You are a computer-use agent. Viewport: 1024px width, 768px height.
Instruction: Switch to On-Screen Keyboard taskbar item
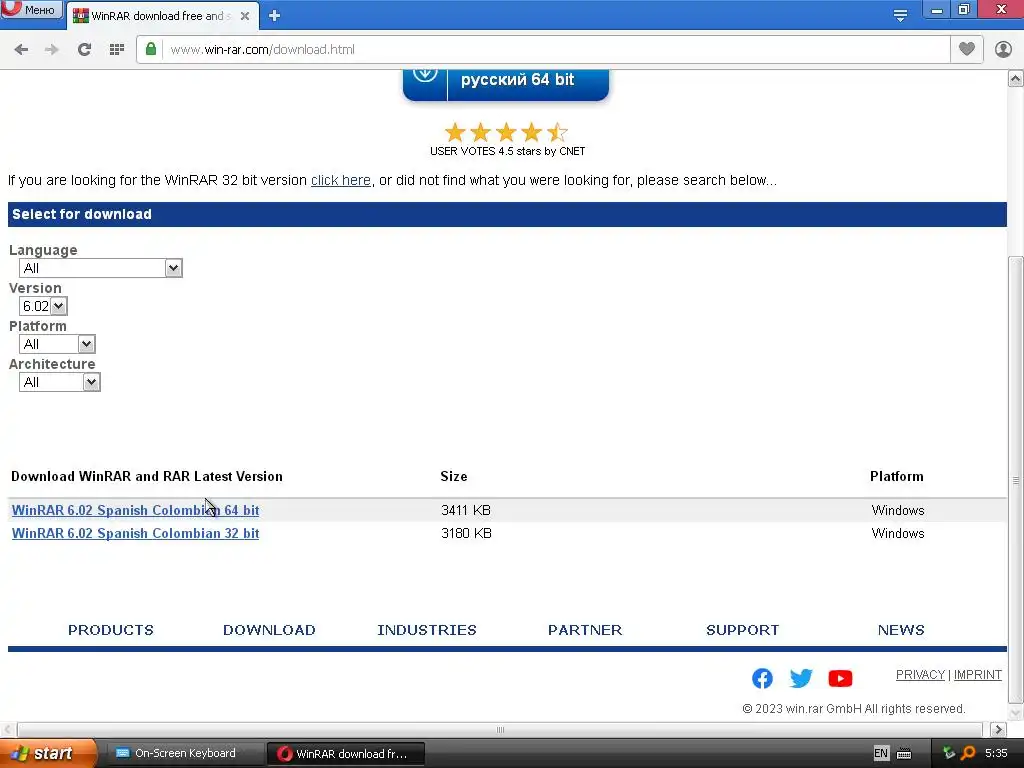click(185, 754)
